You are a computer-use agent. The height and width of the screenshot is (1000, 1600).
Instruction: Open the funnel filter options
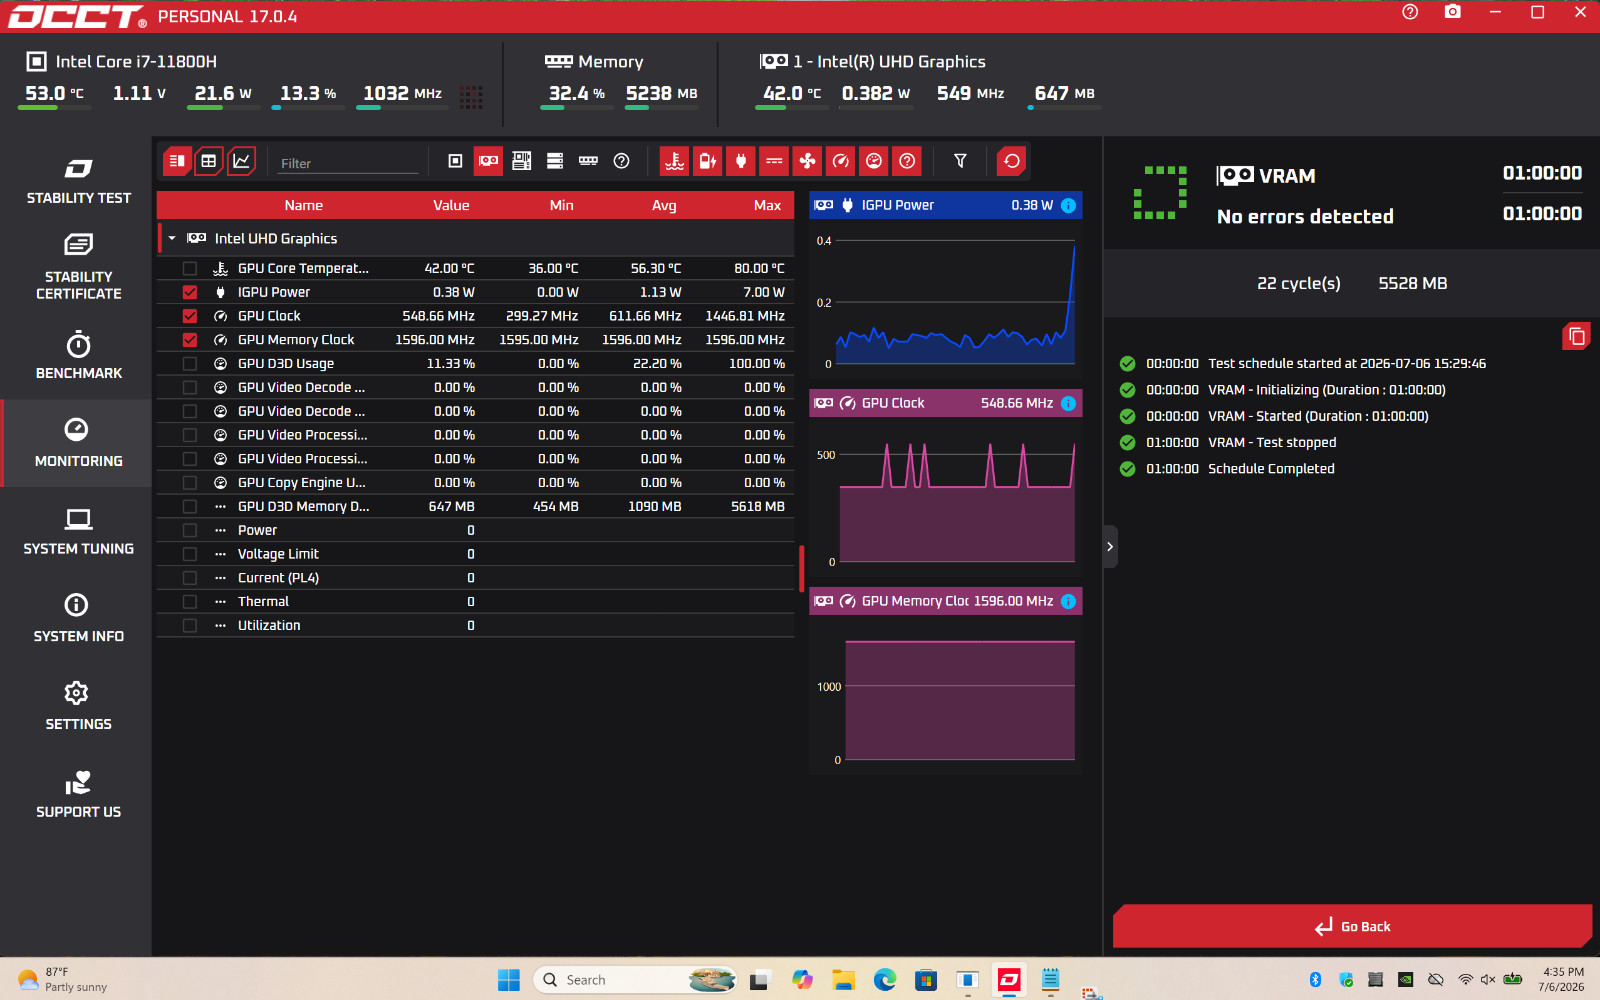pos(960,161)
